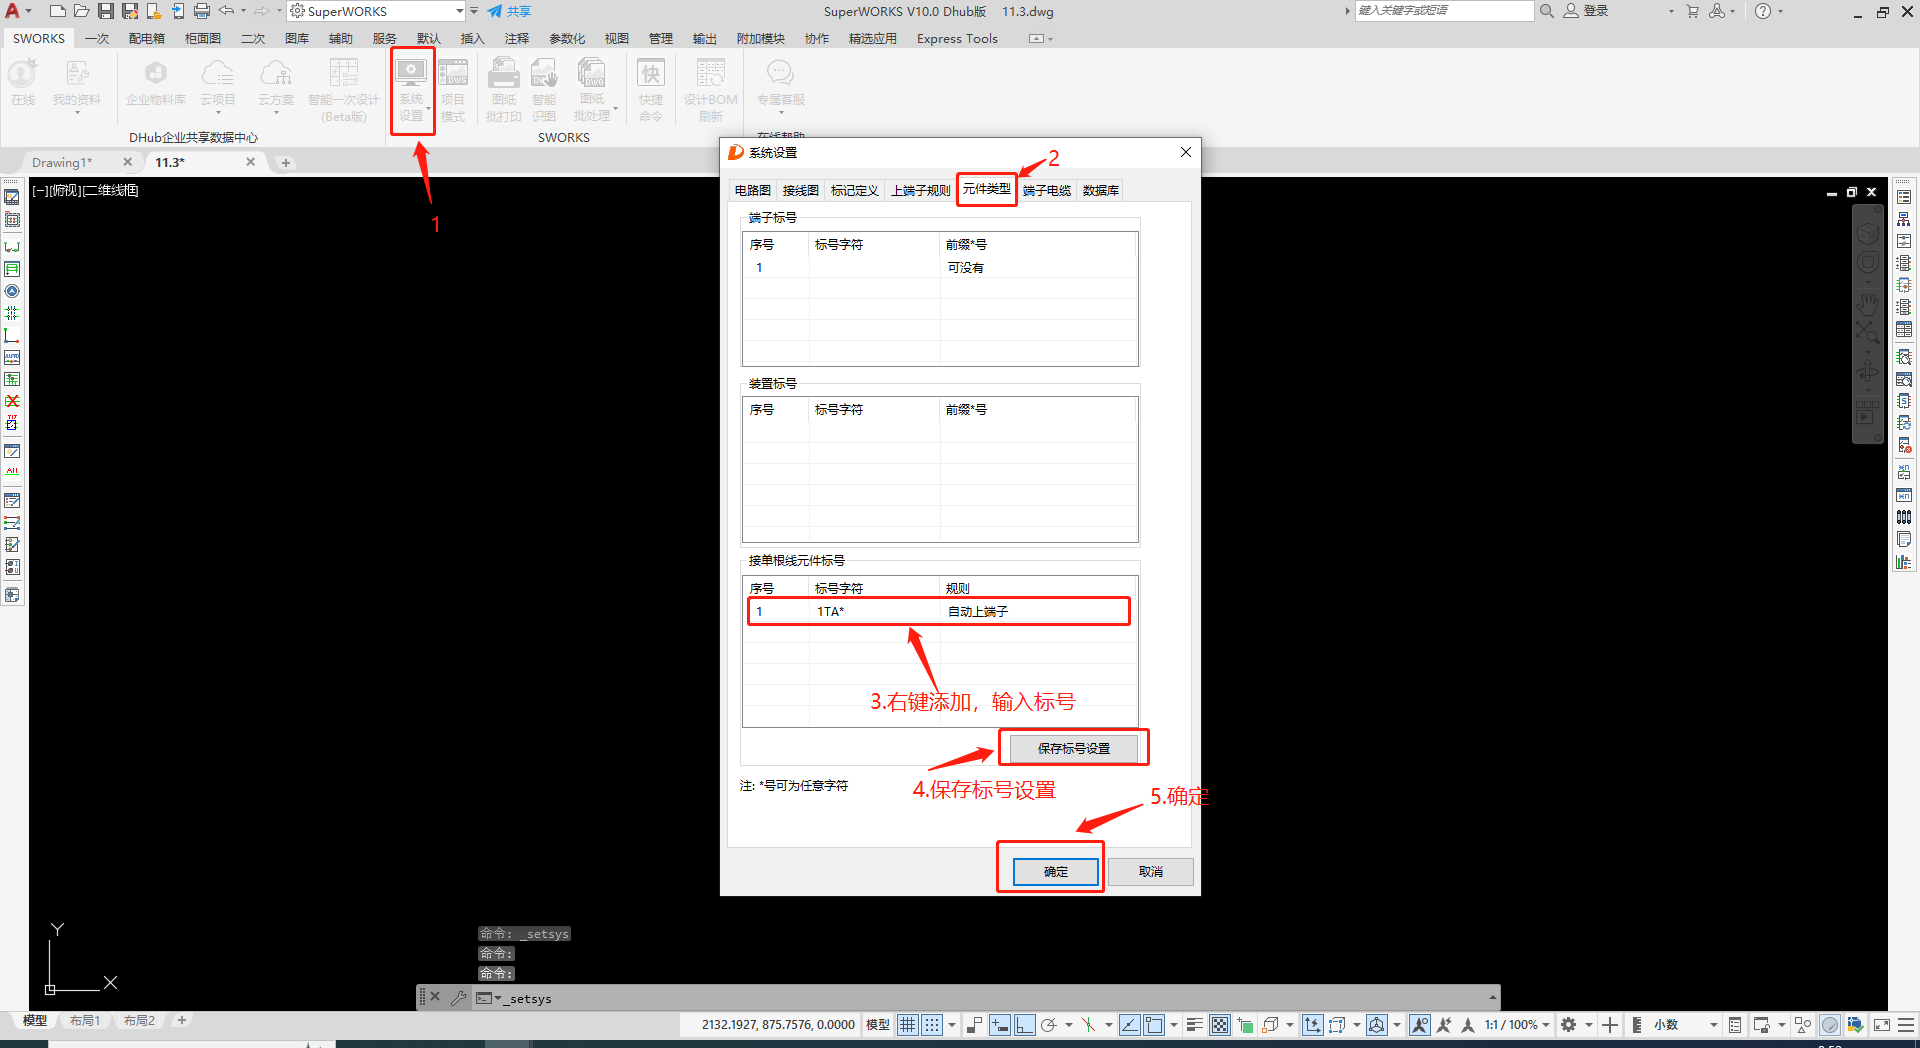Image resolution: width=1920 pixels, height=1048 pixels.
Task: Click the 共享 share button
Action: tap(509, 11)
